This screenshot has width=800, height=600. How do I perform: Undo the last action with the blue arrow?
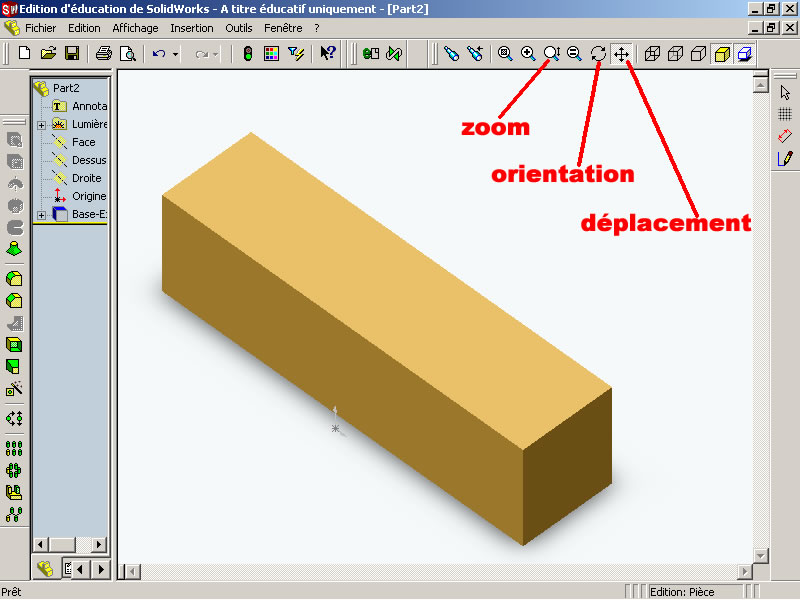click(x=159, y=54)
